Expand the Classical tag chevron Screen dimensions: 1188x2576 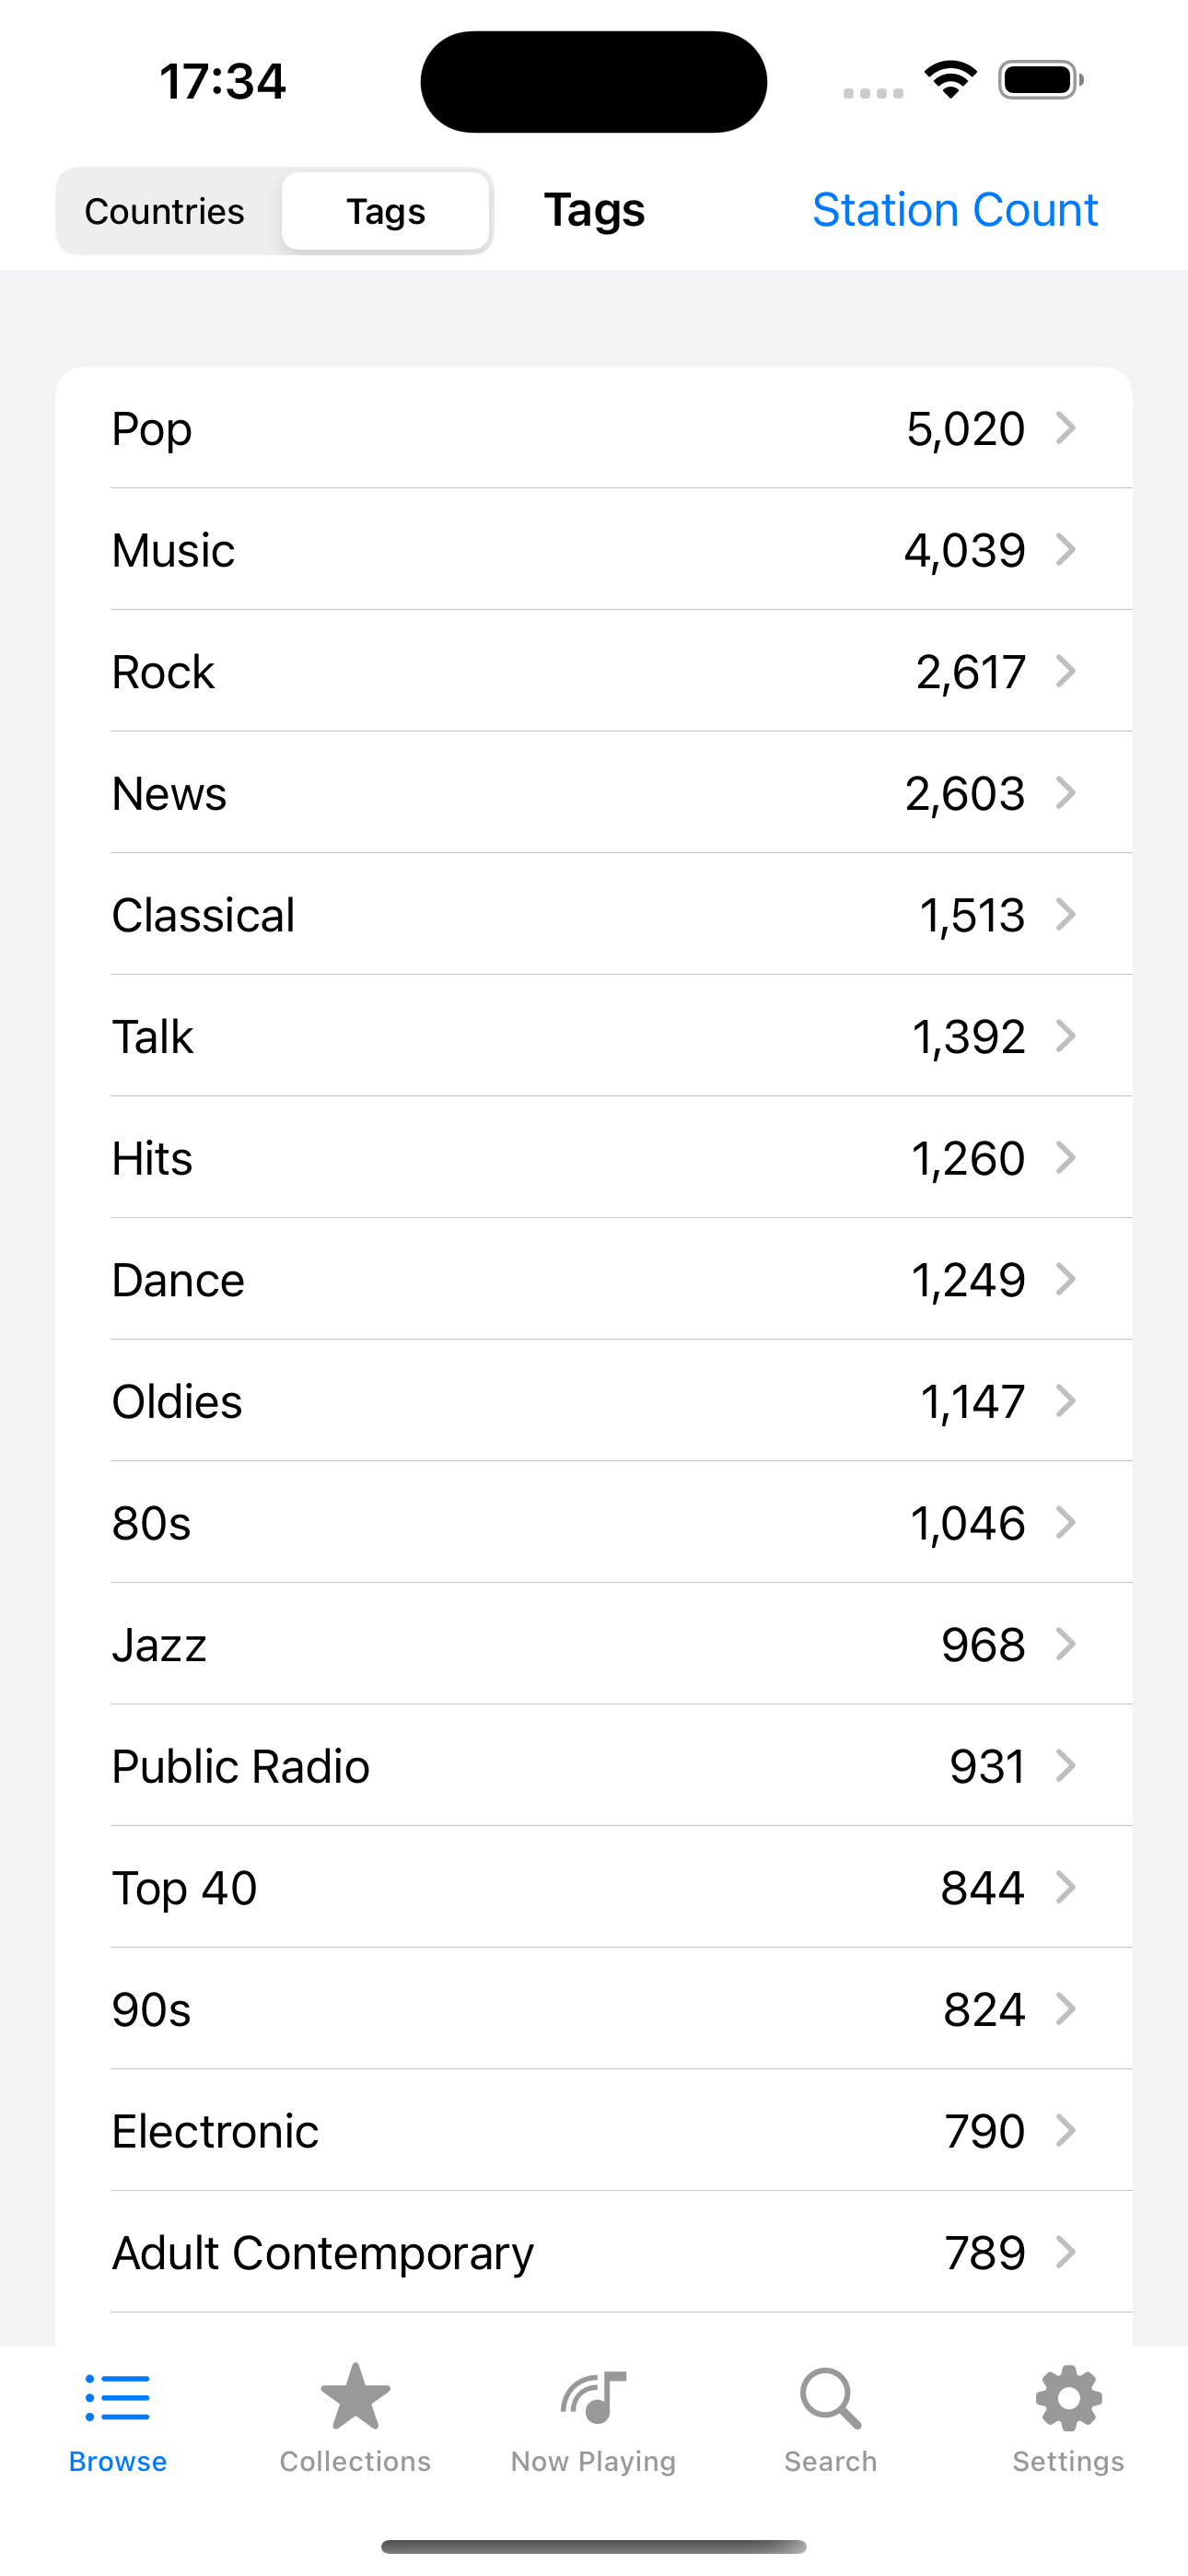tap(1066, 914)
